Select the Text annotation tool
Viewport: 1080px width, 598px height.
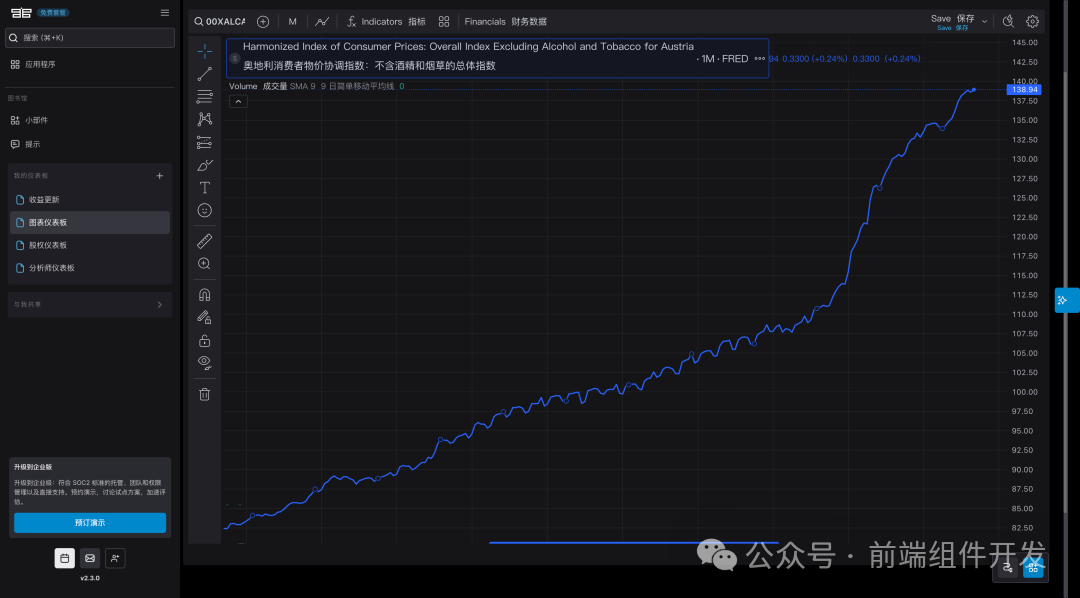click(x=205, y=187)
